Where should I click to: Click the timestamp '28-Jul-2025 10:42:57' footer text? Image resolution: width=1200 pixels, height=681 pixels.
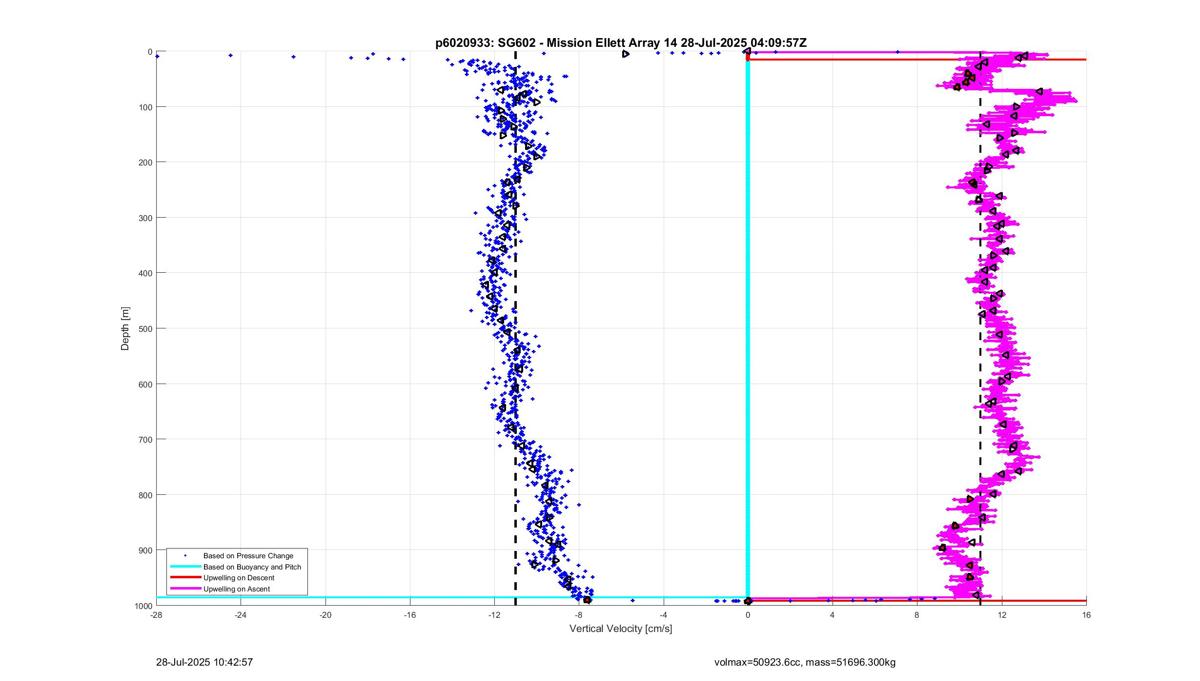coord(204,662)
